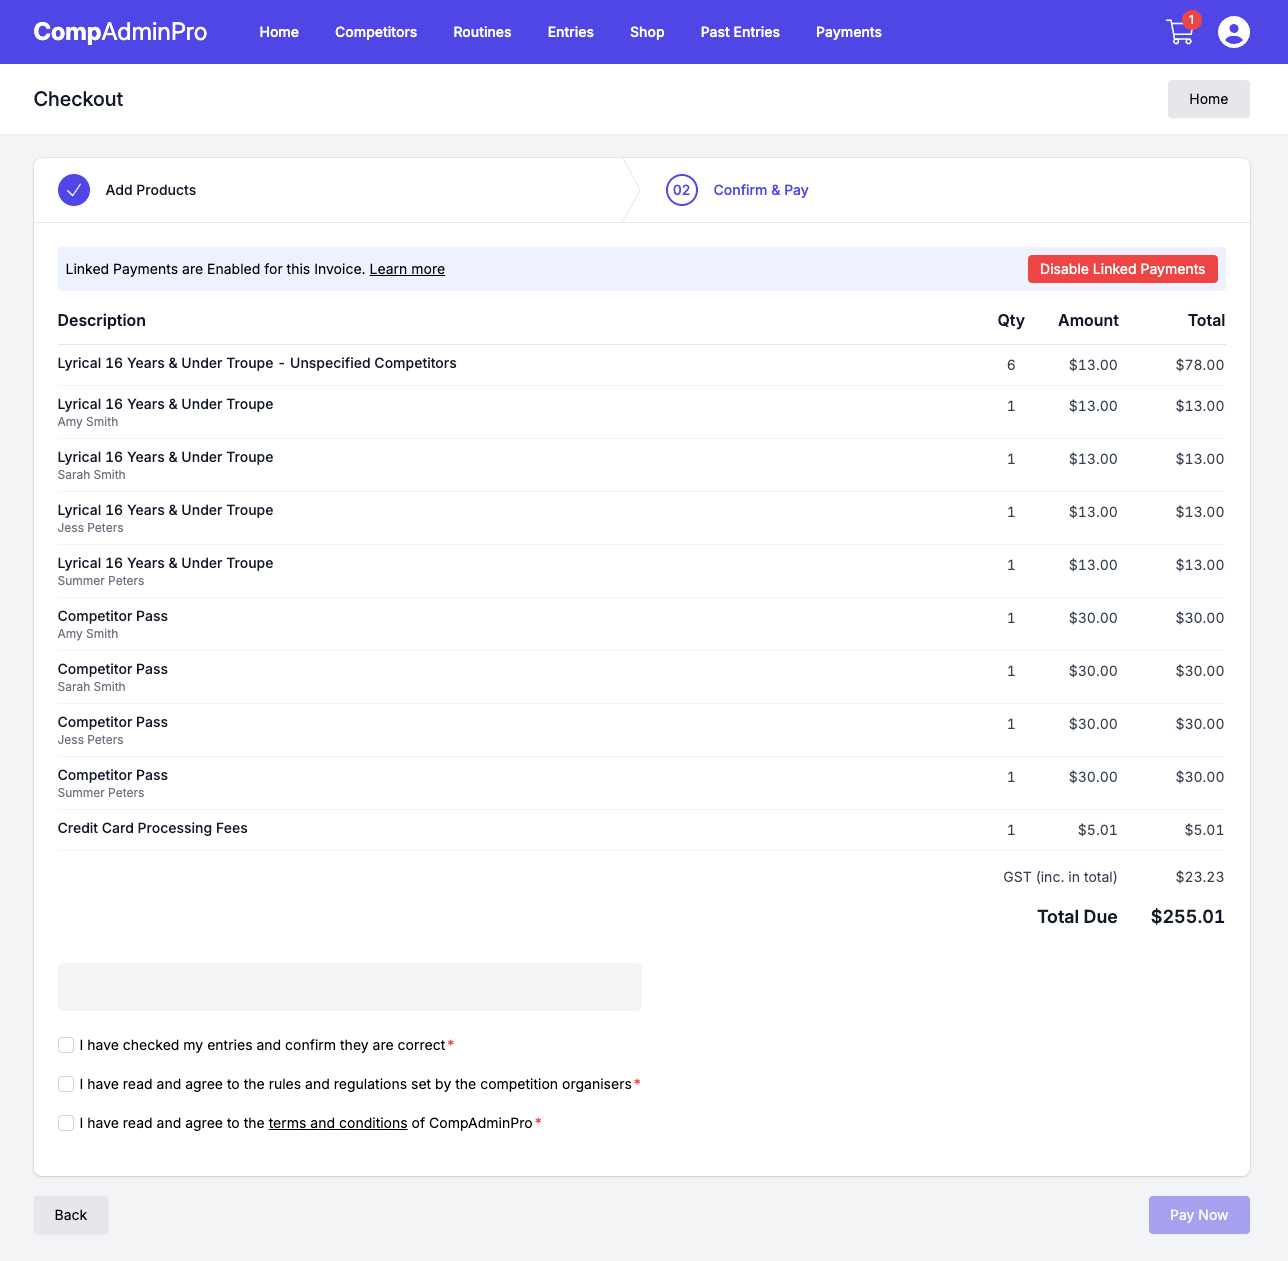
Task: Check the entries are correct confirmation box
Action: (66, 1045)
